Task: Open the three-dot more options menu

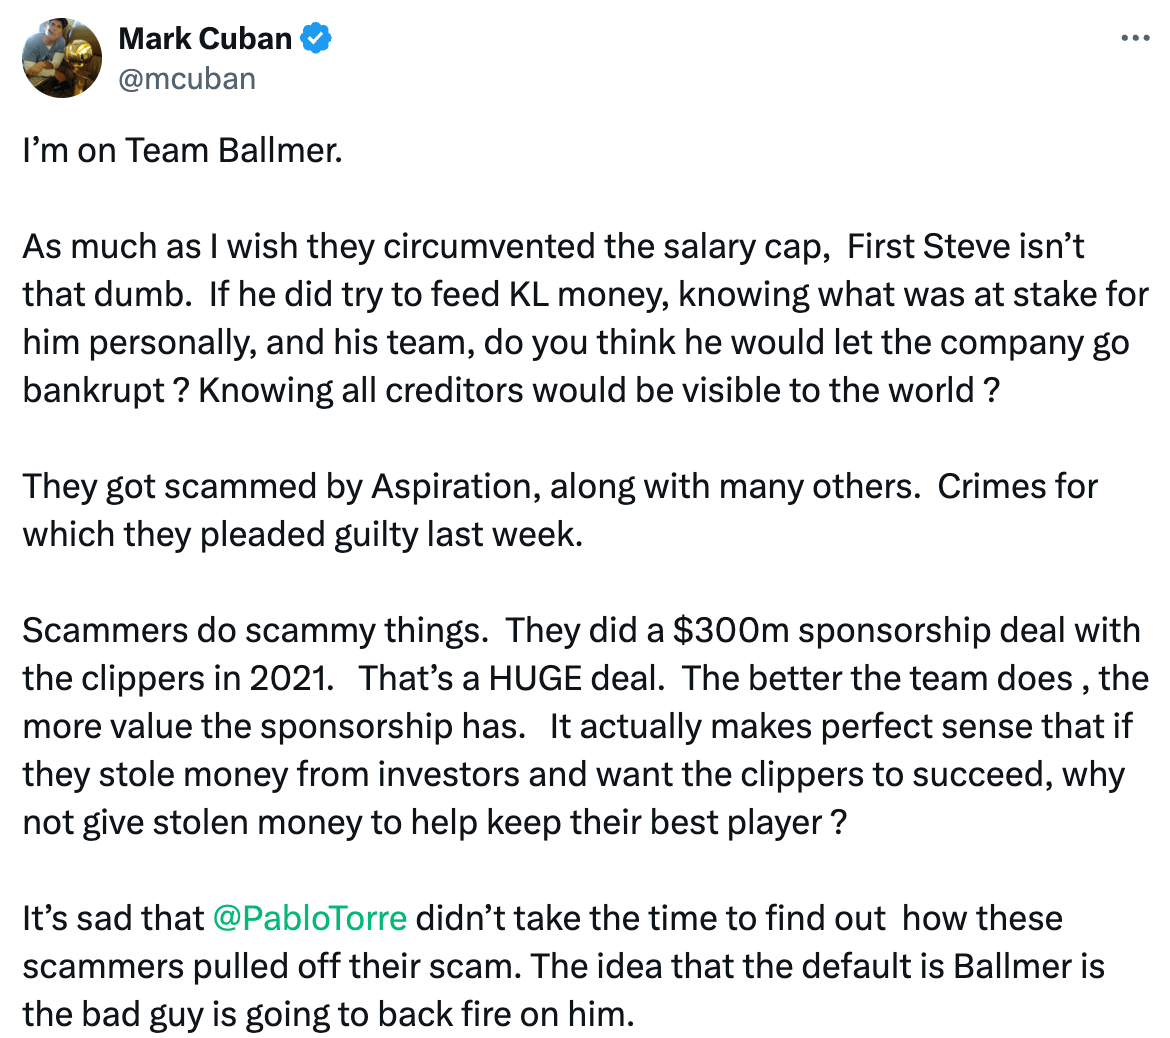Action: (x=1135, y=37)
